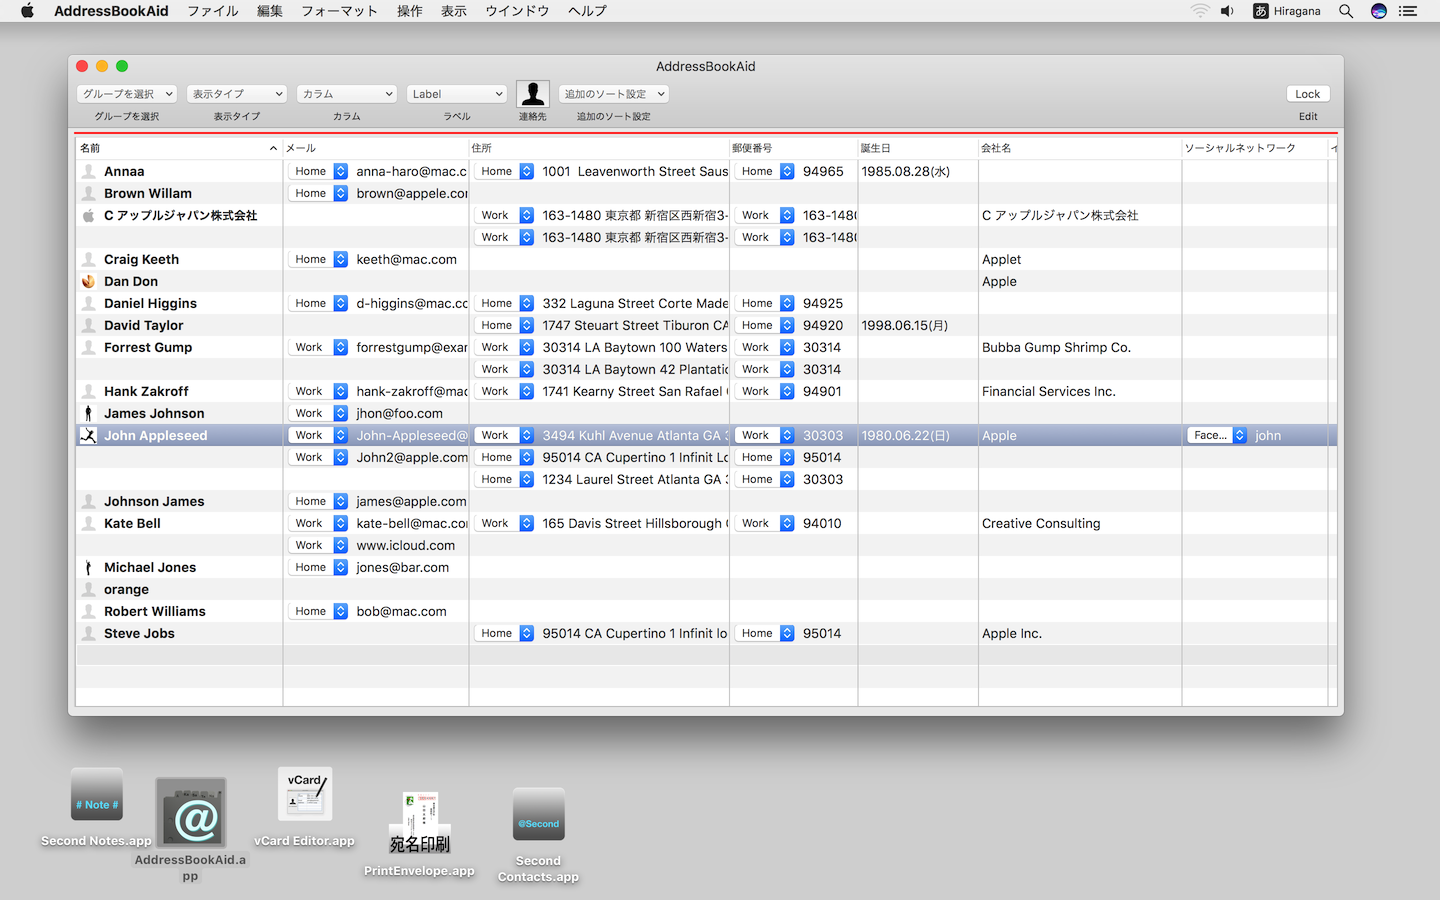Sort by the 名前 column header
The image size is (1440, 900).
click(x=179, y=148)
